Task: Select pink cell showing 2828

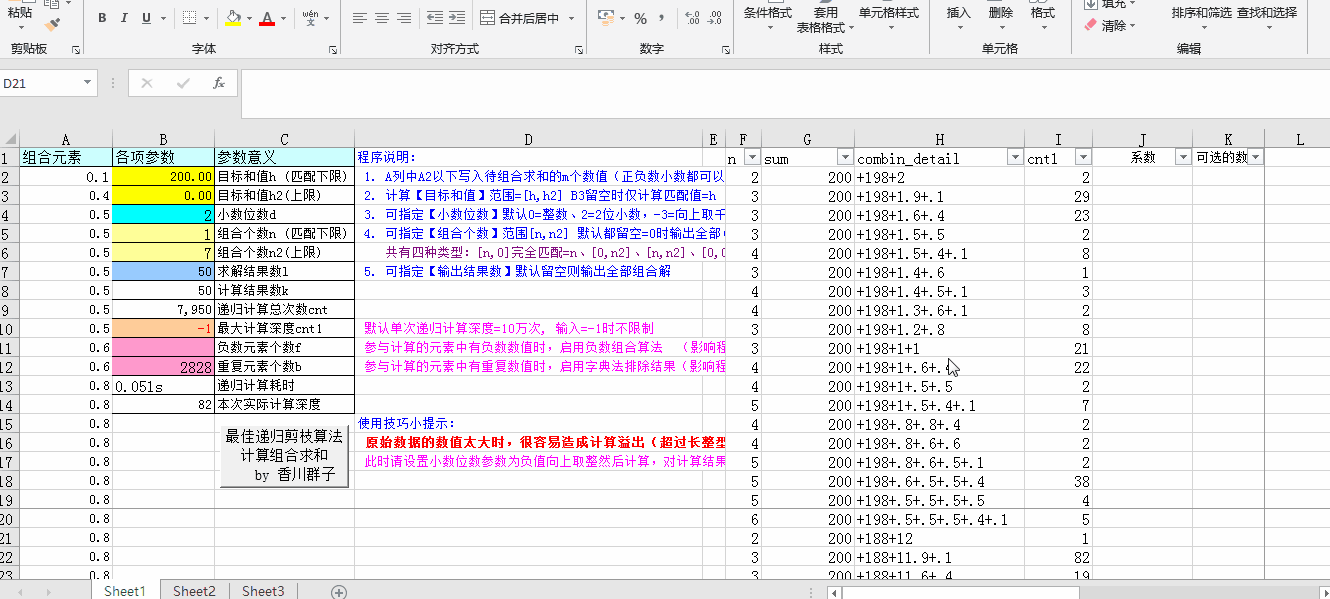Action: tap(163, 366)
